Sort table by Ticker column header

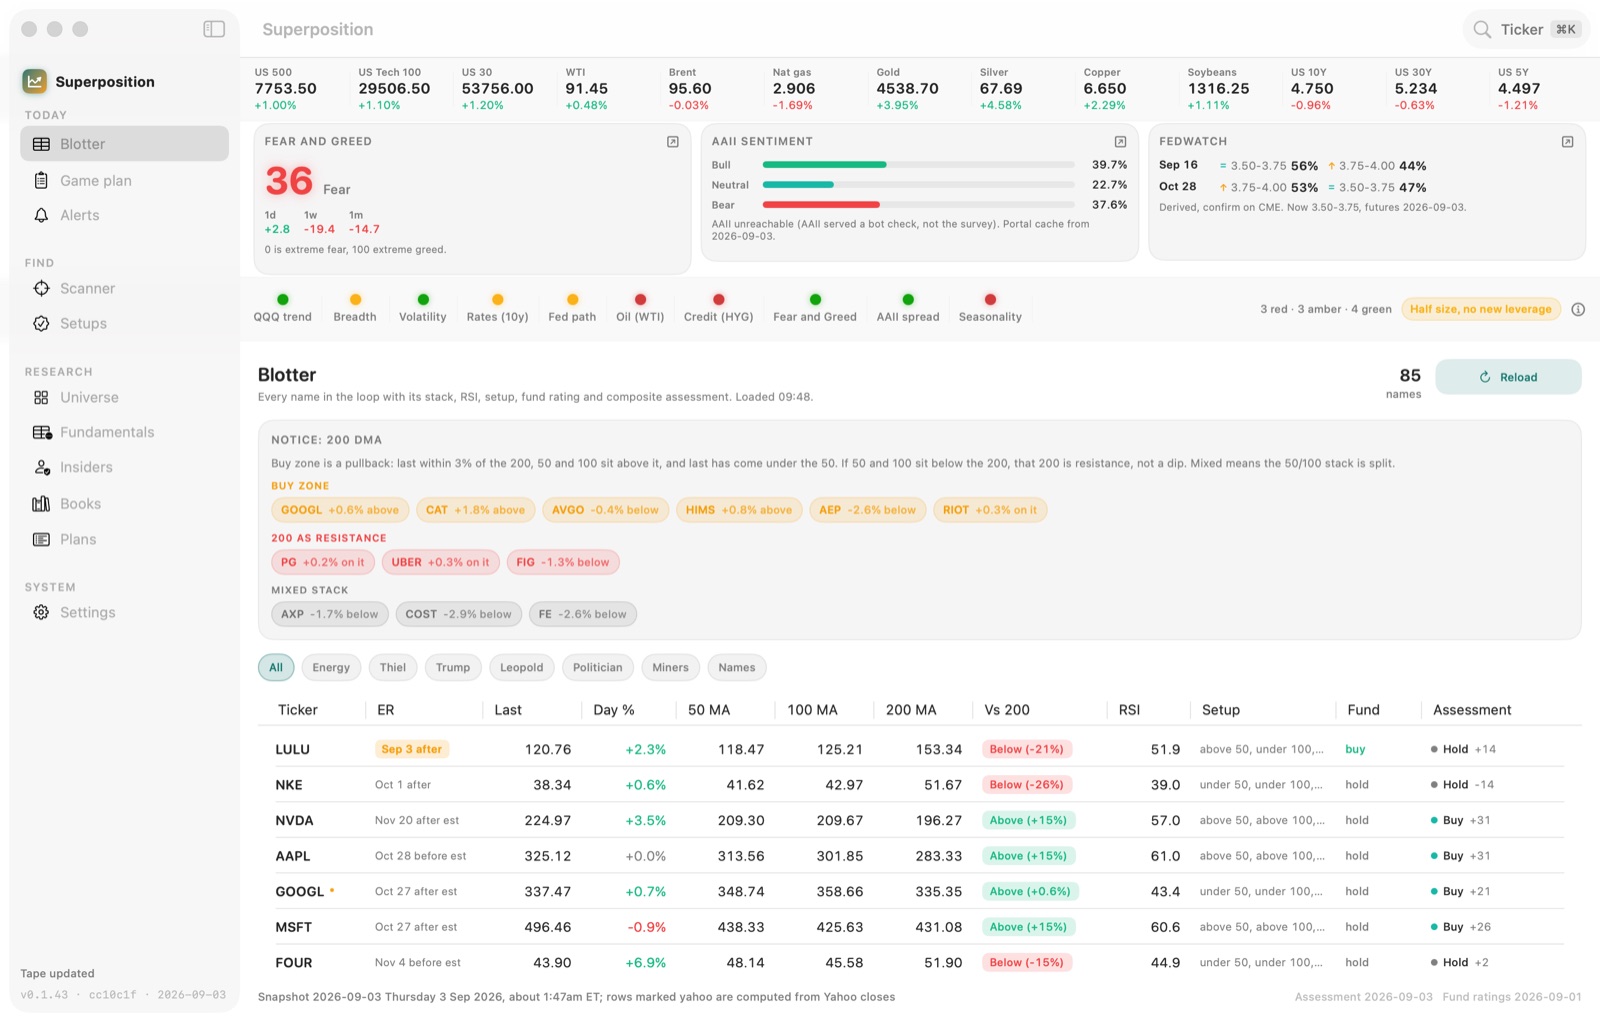pyautogui.click(x=298, y=710)
